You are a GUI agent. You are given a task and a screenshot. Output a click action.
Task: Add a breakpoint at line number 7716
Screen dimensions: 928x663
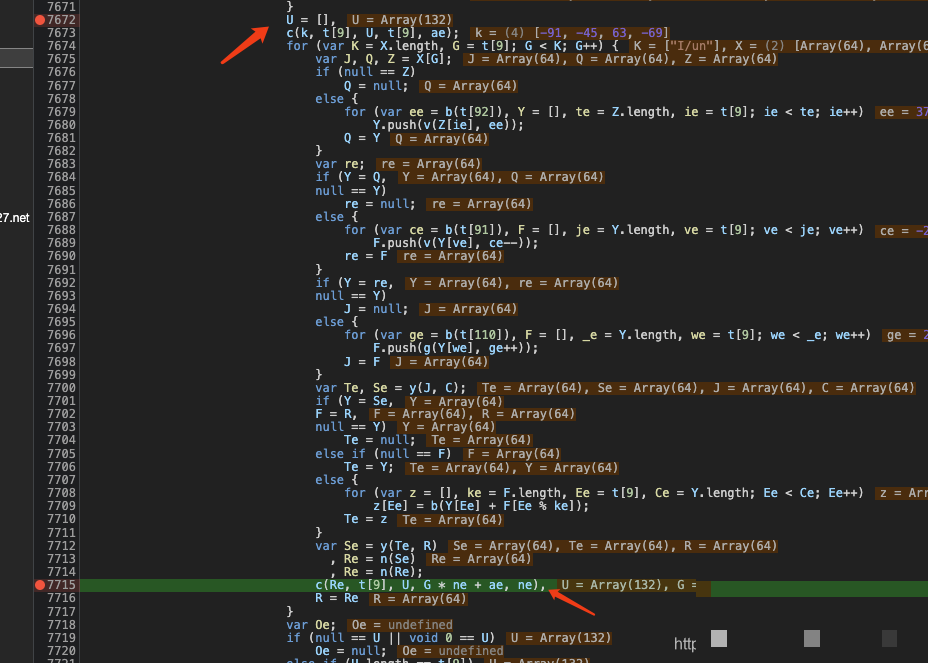click(61, 598)
